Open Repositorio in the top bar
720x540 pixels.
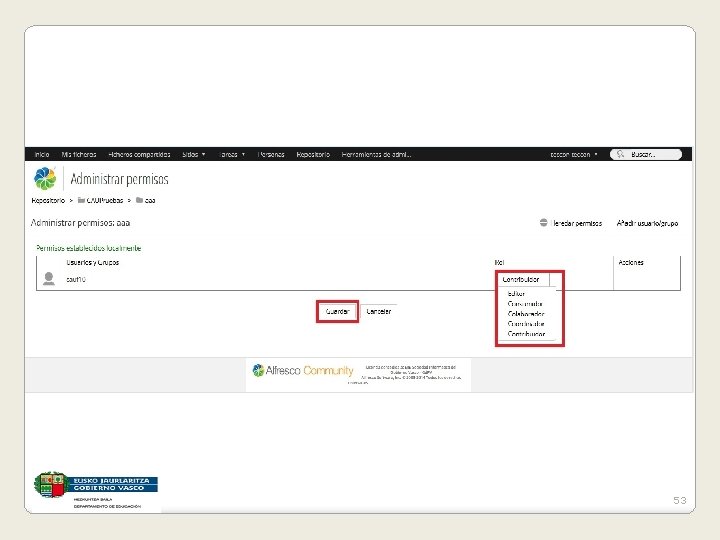click(x=313, y=154)
